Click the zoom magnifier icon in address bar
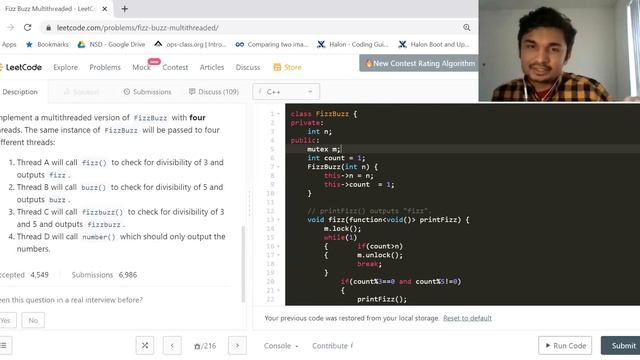The width and height of the screenshot is (640, 360). [467, 28]
